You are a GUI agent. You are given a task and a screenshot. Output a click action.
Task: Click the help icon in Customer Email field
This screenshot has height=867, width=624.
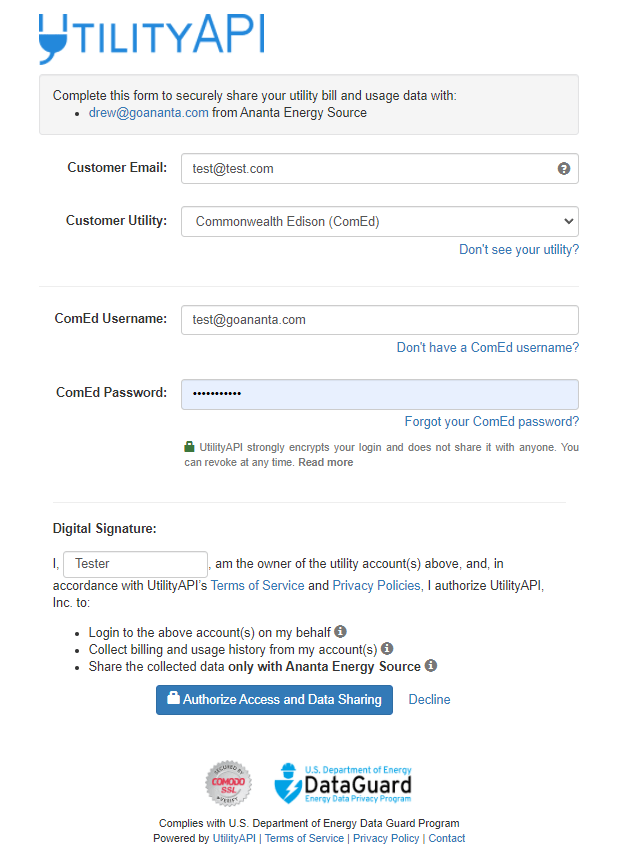[563, 169]
